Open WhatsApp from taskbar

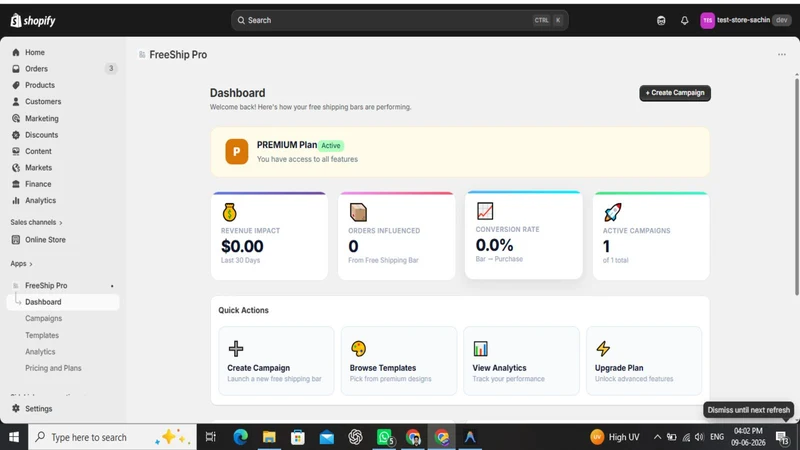385,437
